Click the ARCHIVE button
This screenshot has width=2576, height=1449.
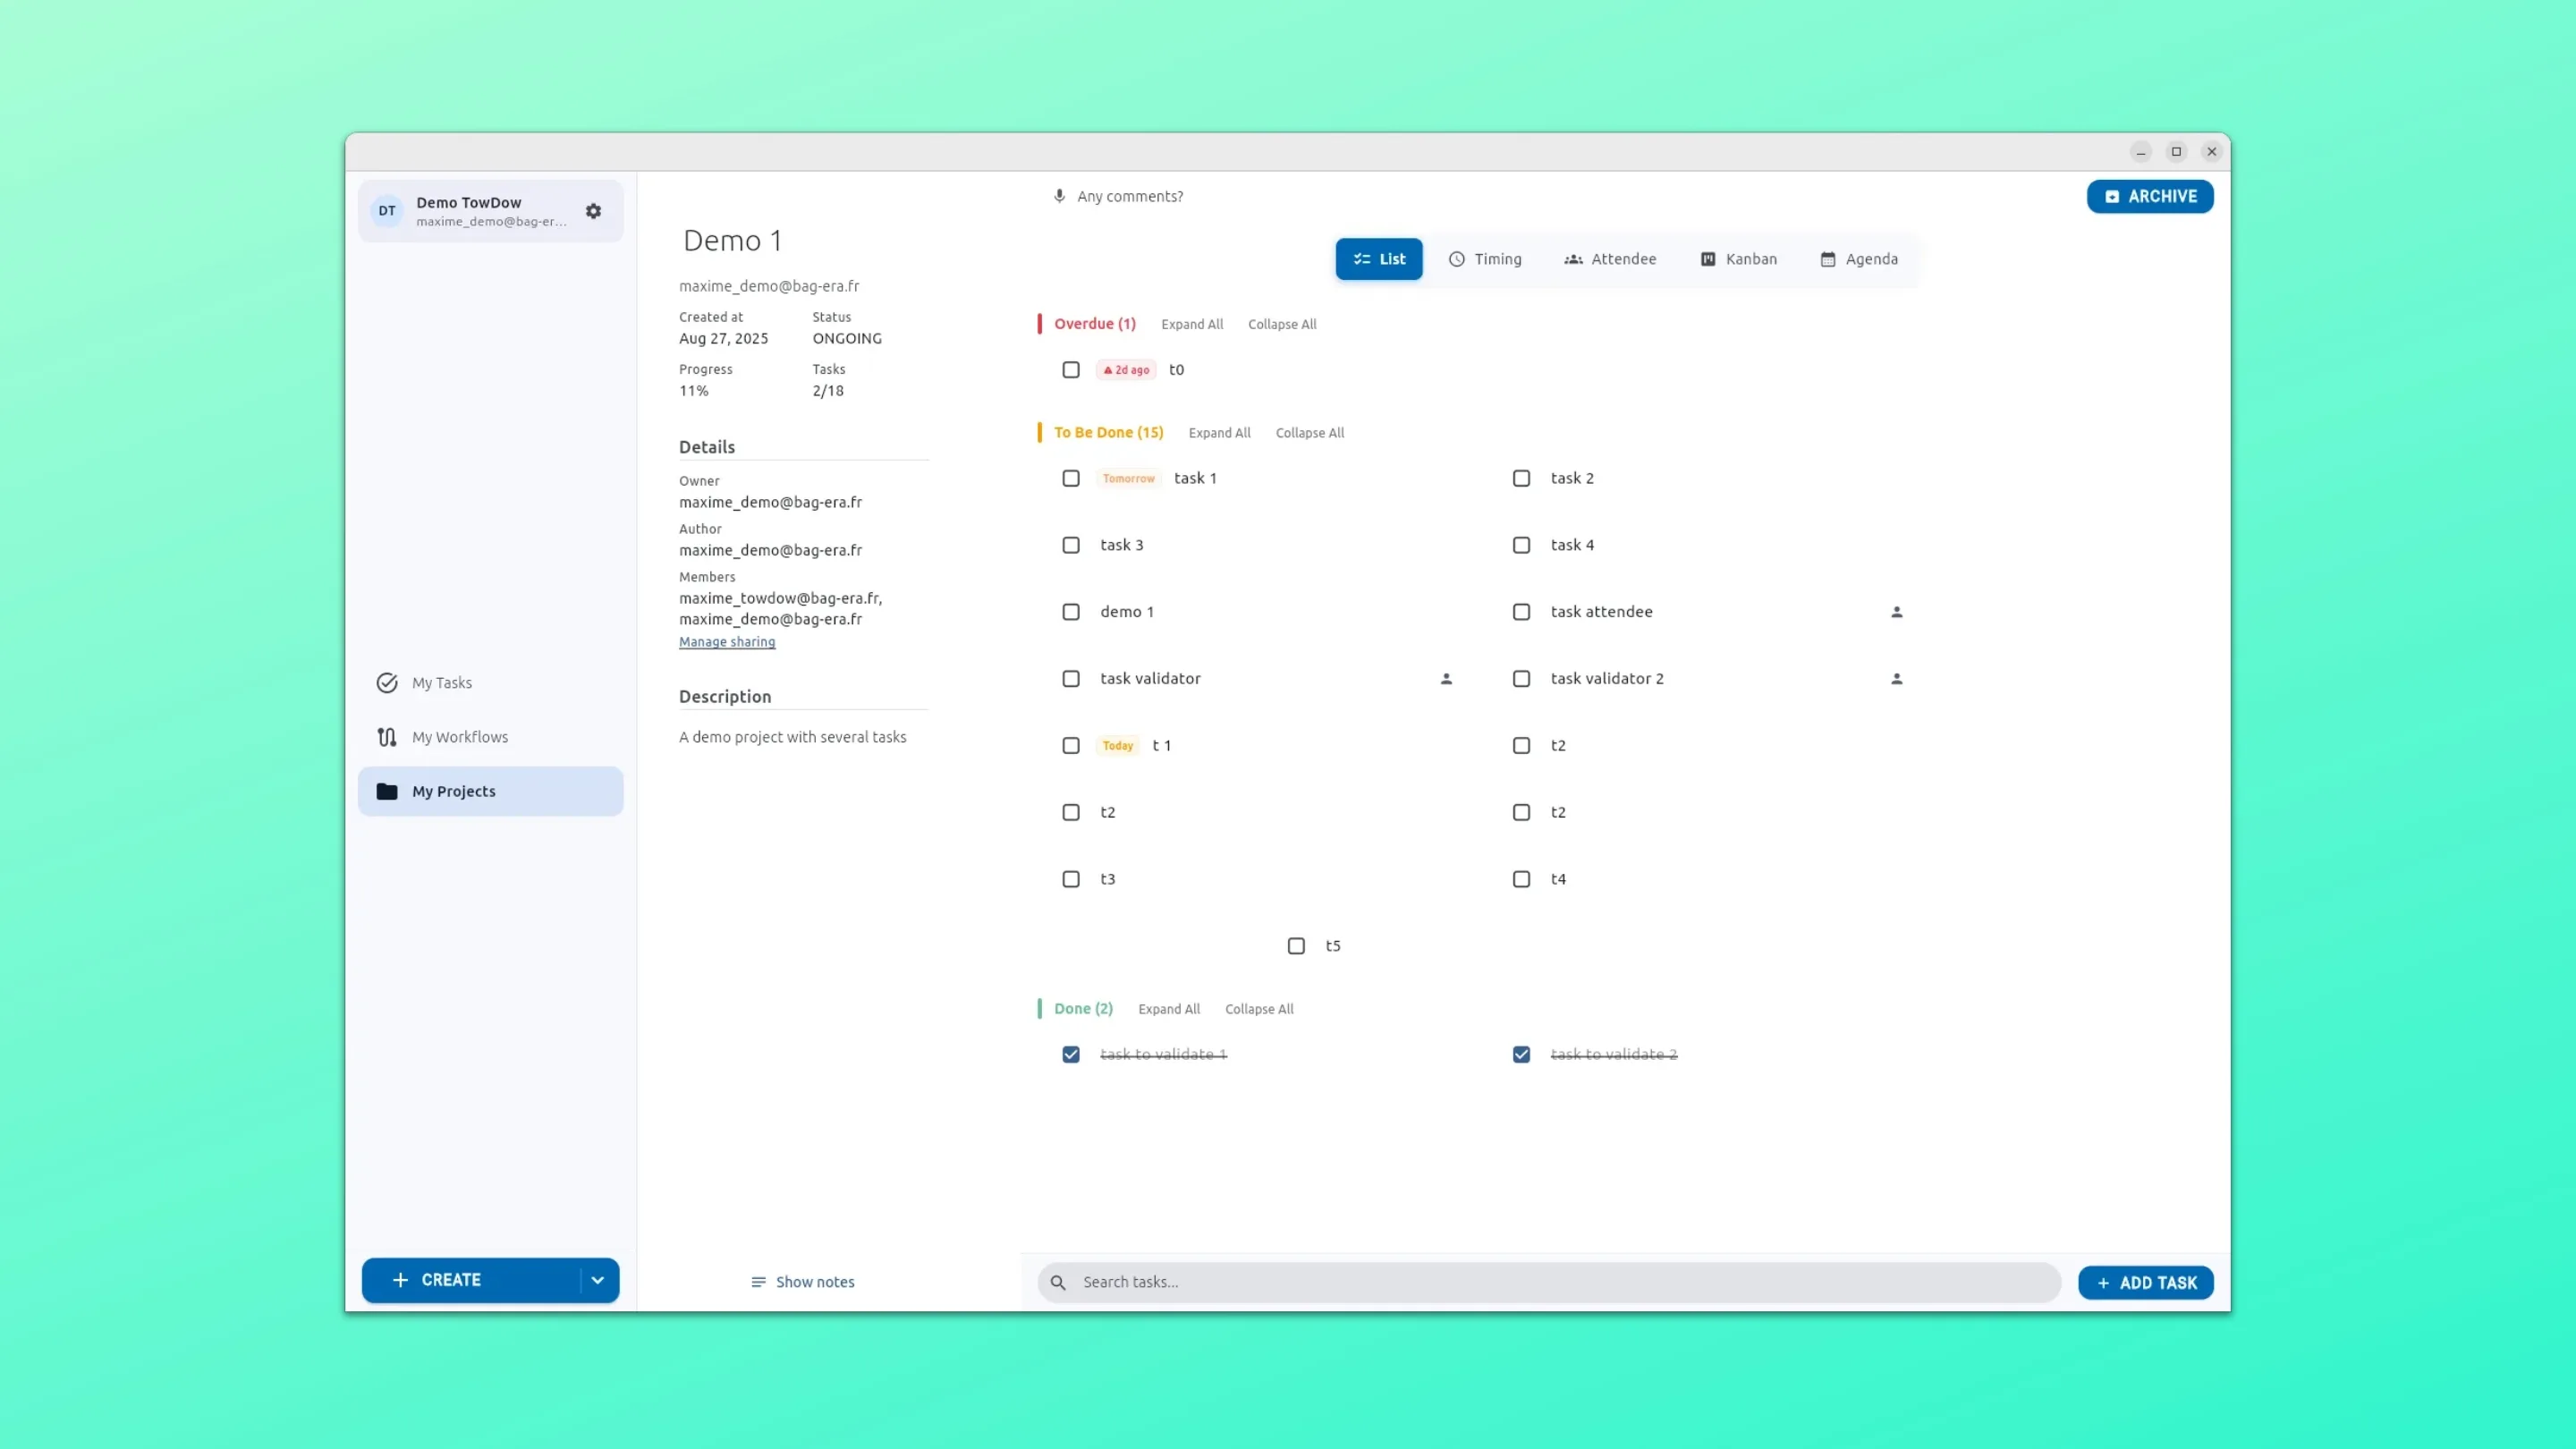coord(2149,197)
